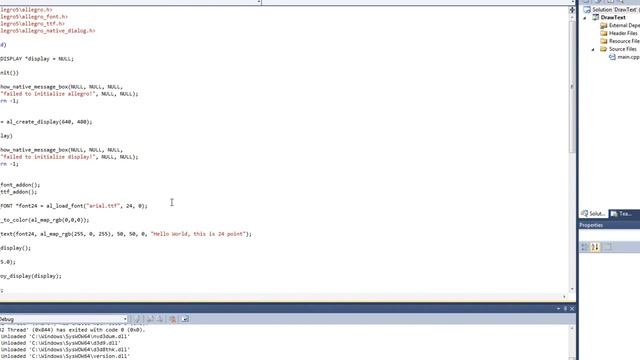Go to previous message in Output toolbar

[150, 319]
